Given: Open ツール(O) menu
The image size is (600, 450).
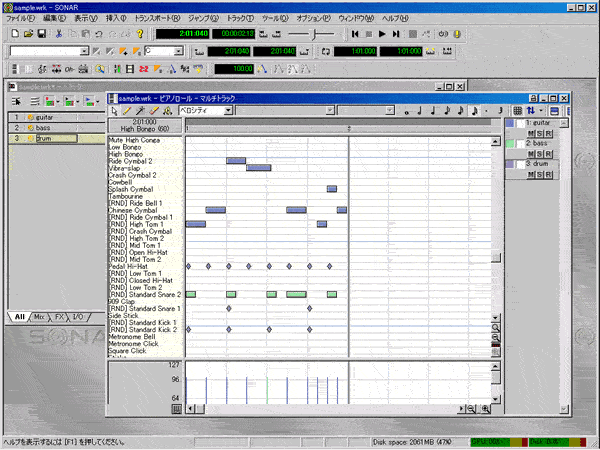Looking at the screenshot, I should point(275,18).
